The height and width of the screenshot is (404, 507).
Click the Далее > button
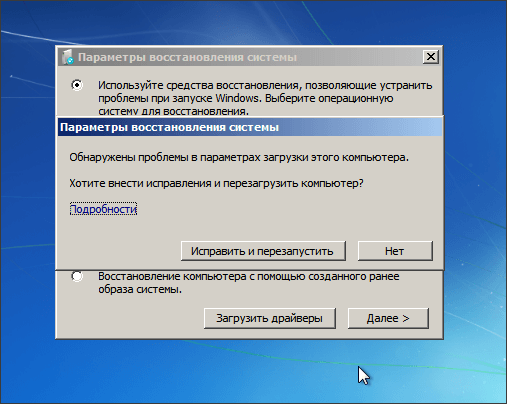(x=388, y=318)
